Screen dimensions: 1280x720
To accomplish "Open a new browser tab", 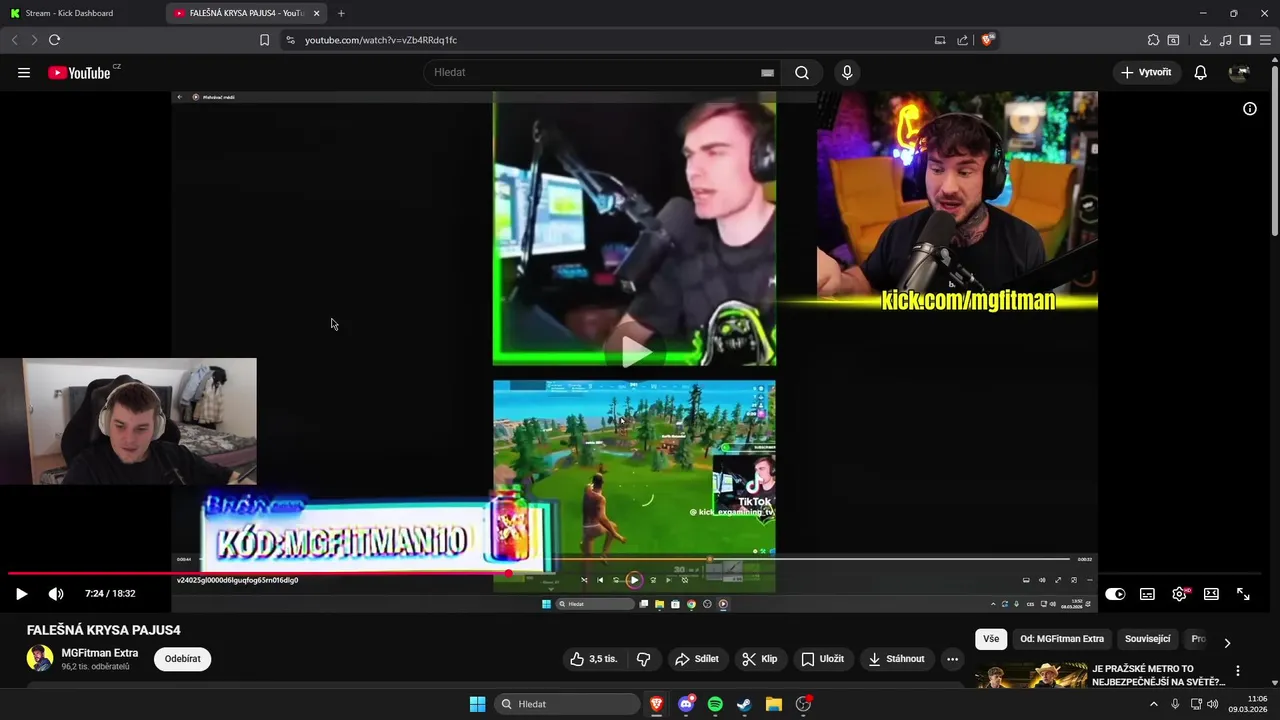I will (341, 13).
